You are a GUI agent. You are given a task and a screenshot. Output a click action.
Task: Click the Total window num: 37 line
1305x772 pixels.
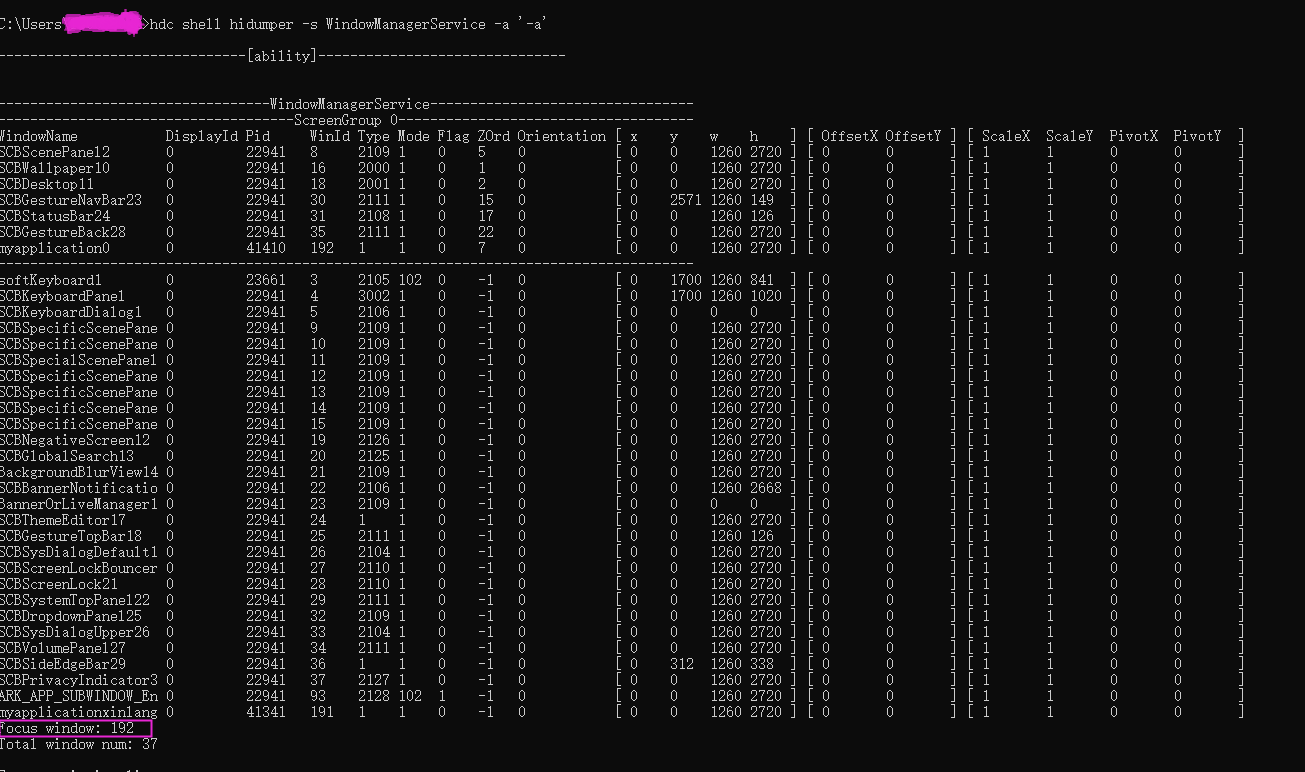[79, 744]
